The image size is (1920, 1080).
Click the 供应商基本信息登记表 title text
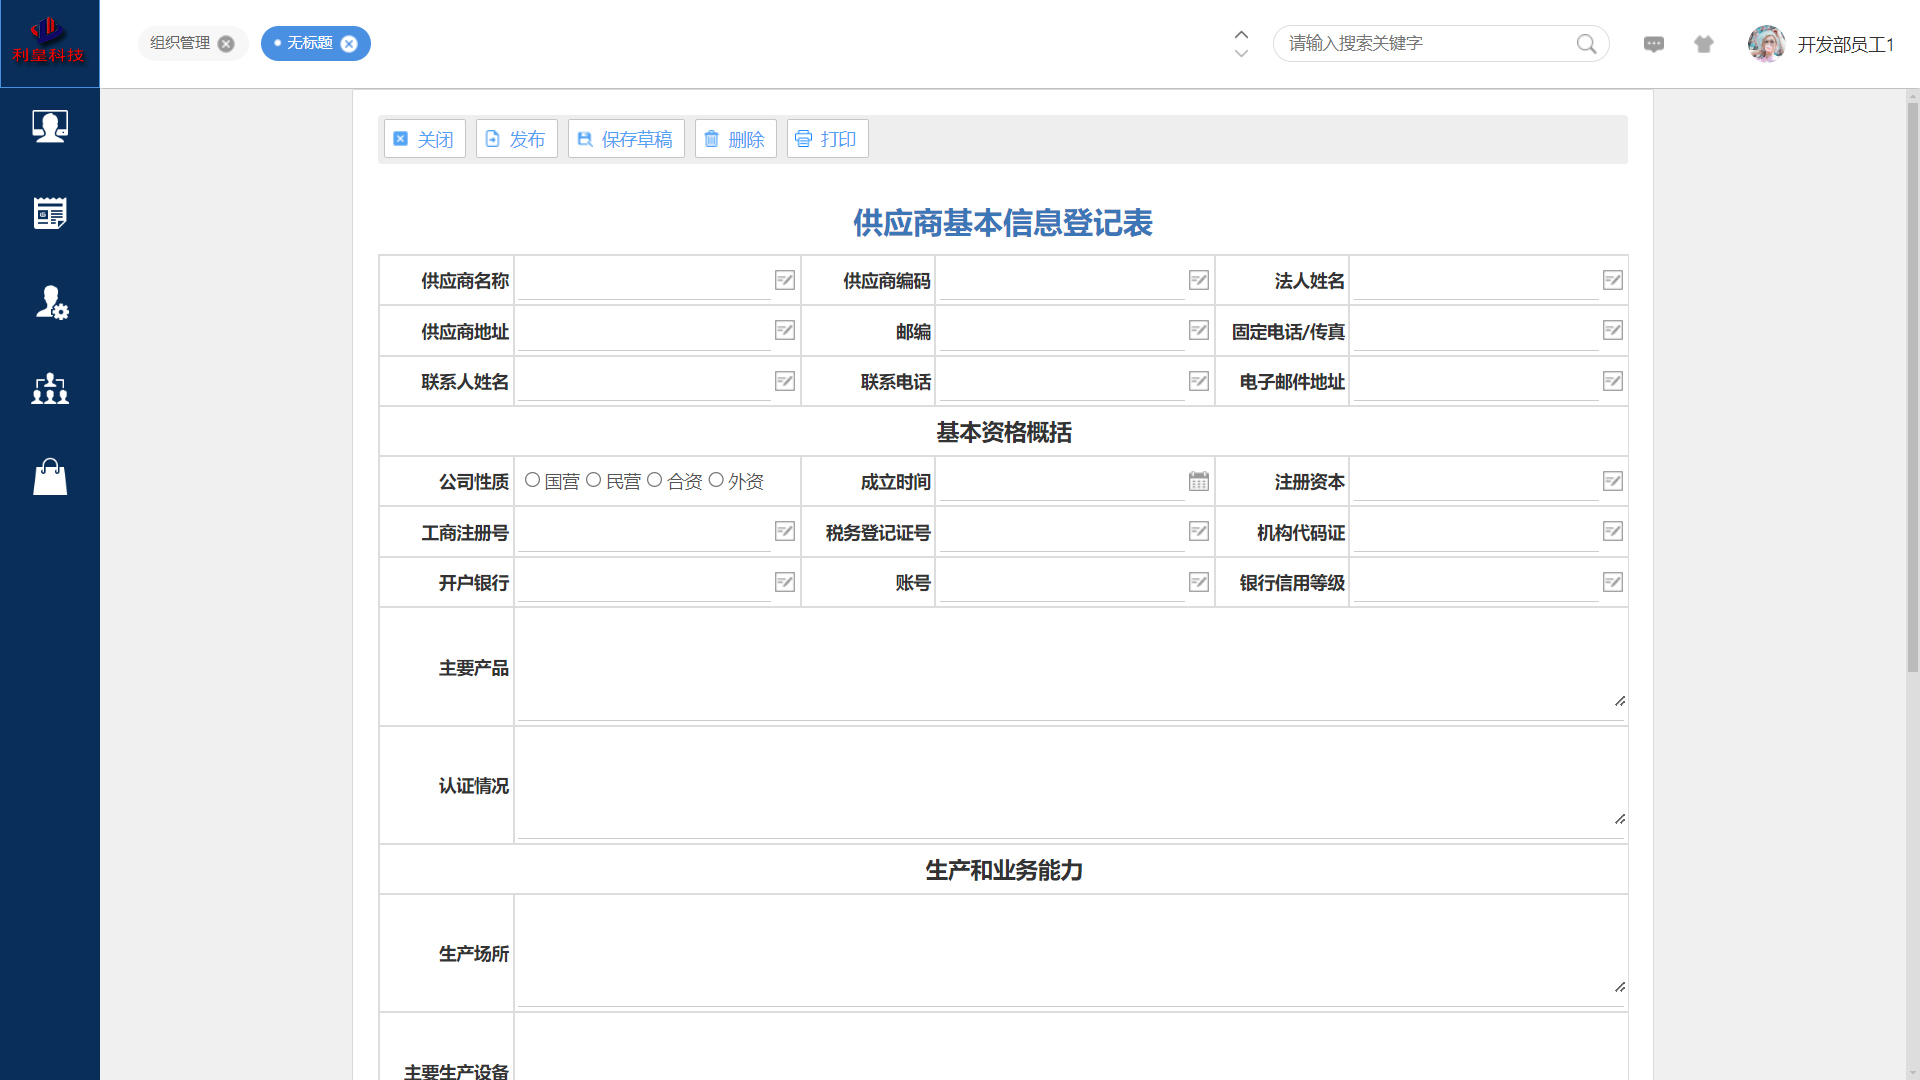1002,223
